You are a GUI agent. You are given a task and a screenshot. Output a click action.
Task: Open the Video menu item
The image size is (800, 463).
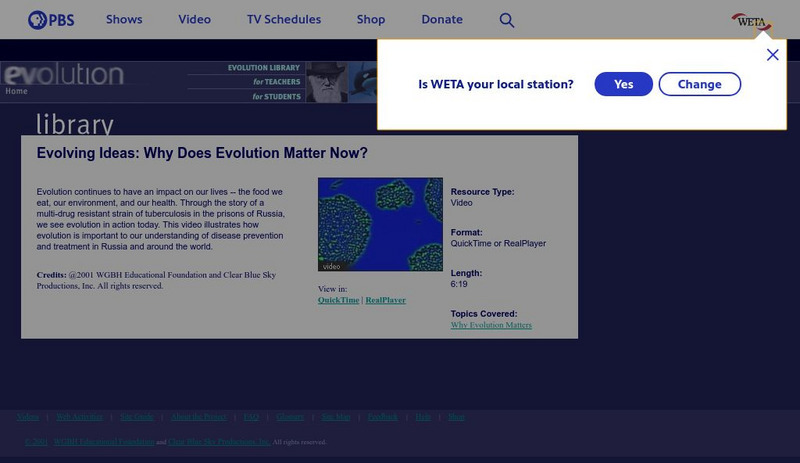pos(194,19)
